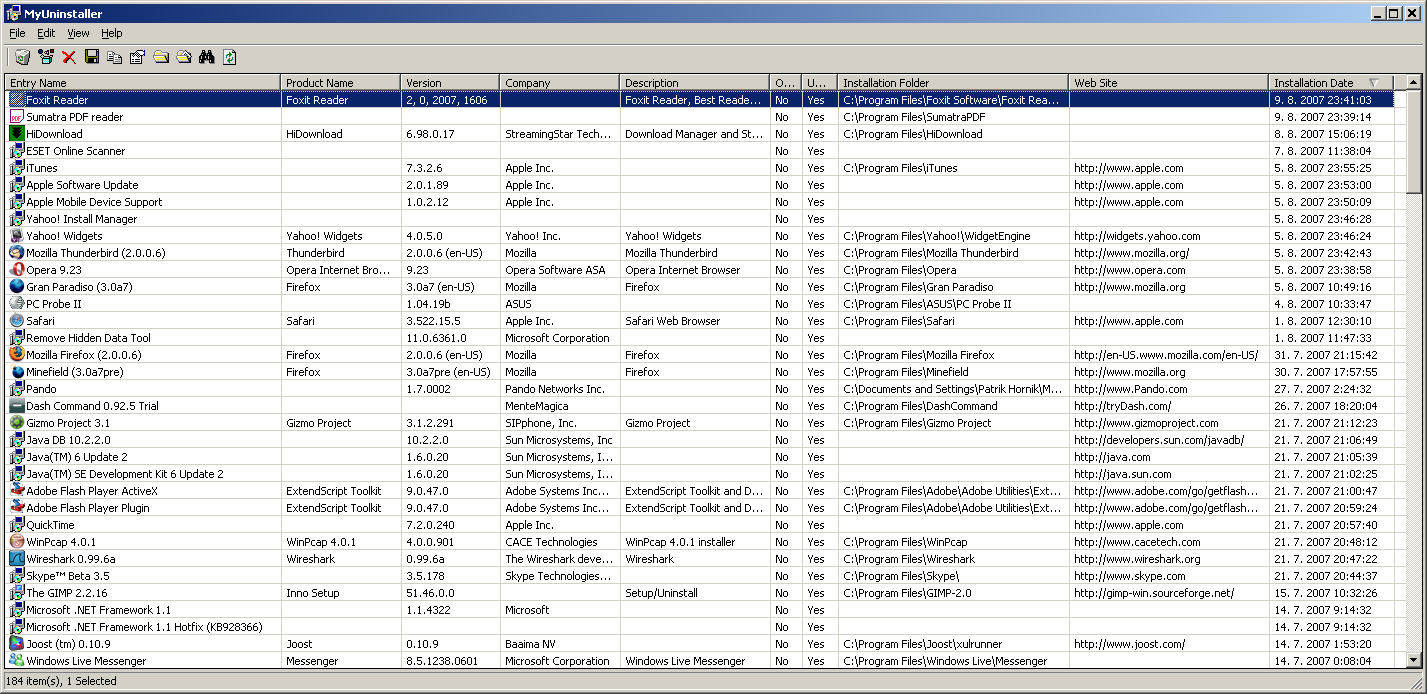Click the Gran Paradiso globe icon
This screenshot has height=694, width=1427.
coord(17,287)
